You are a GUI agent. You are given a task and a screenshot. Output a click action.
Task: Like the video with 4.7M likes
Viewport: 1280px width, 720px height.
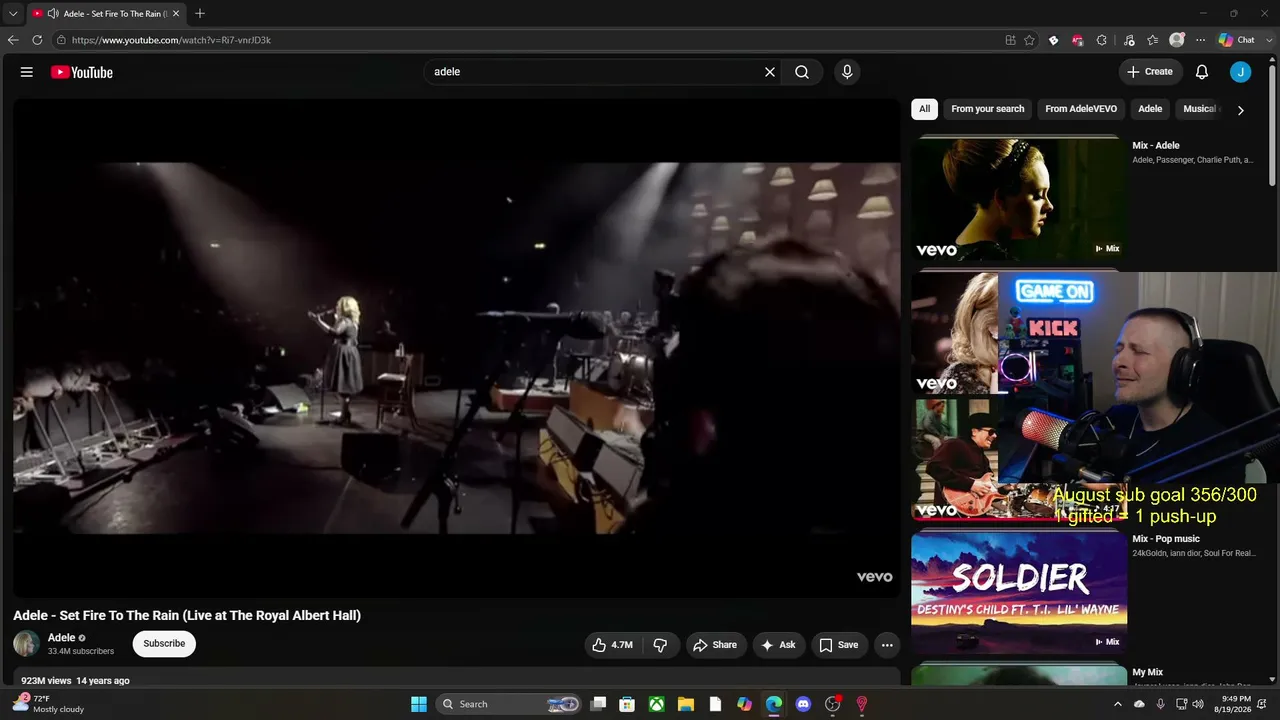click(x=612, y=645)
